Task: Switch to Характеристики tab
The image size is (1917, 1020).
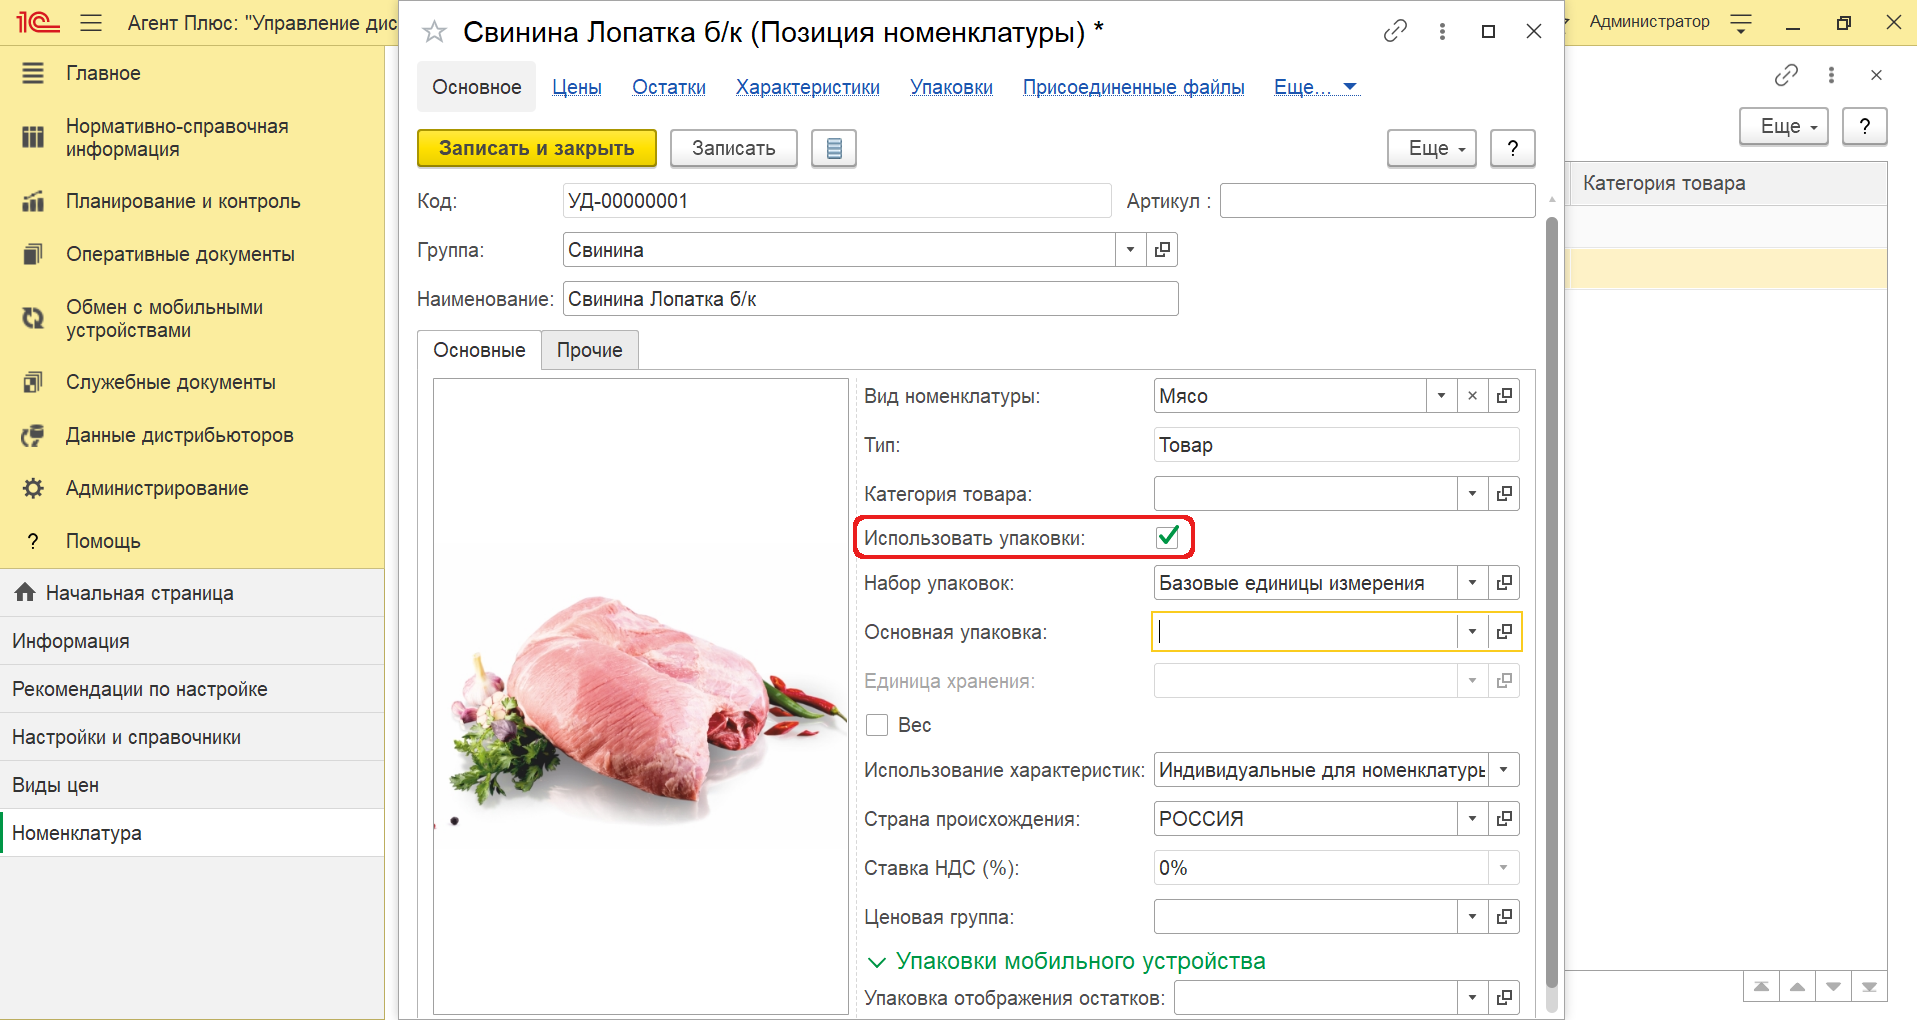Action: (x=808, y=87)
